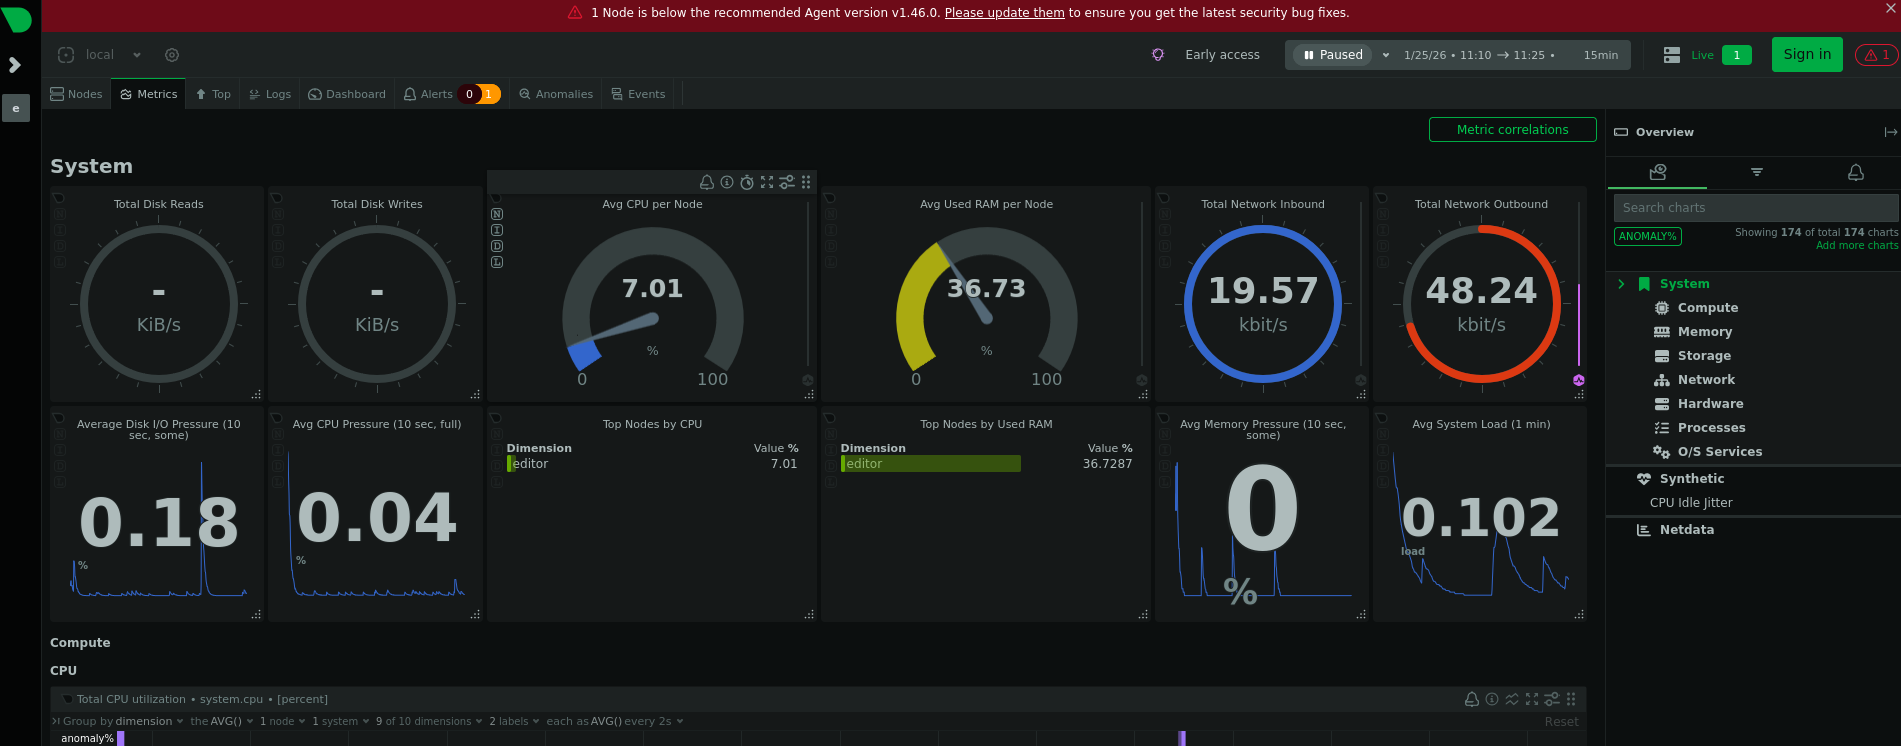Expand the left sidebar chevron
The width and height of the screenshot is (1901, 746).
coord(15,65)
